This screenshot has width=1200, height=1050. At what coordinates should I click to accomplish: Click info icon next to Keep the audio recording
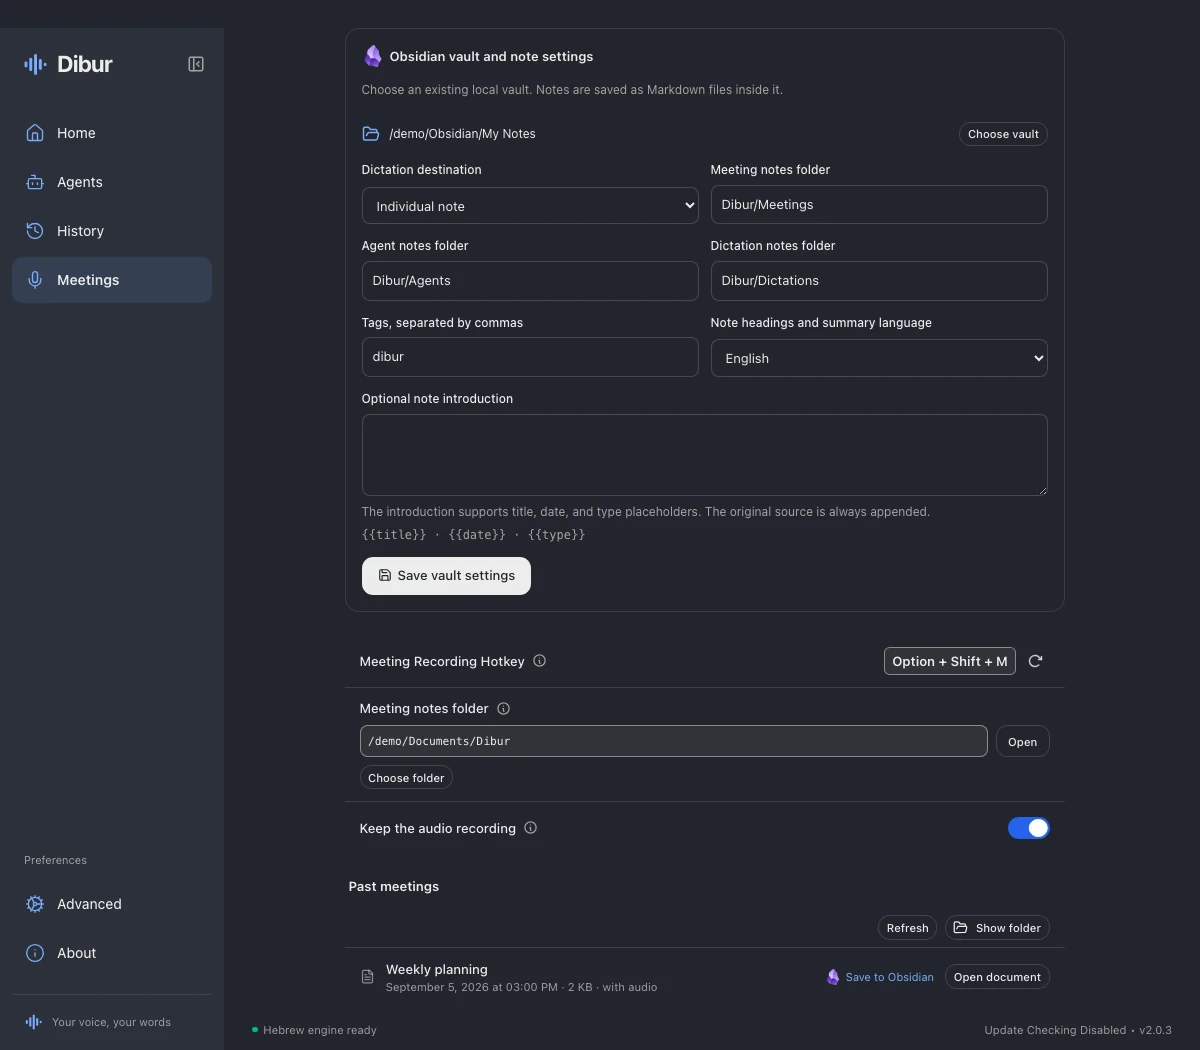(531, 828)
